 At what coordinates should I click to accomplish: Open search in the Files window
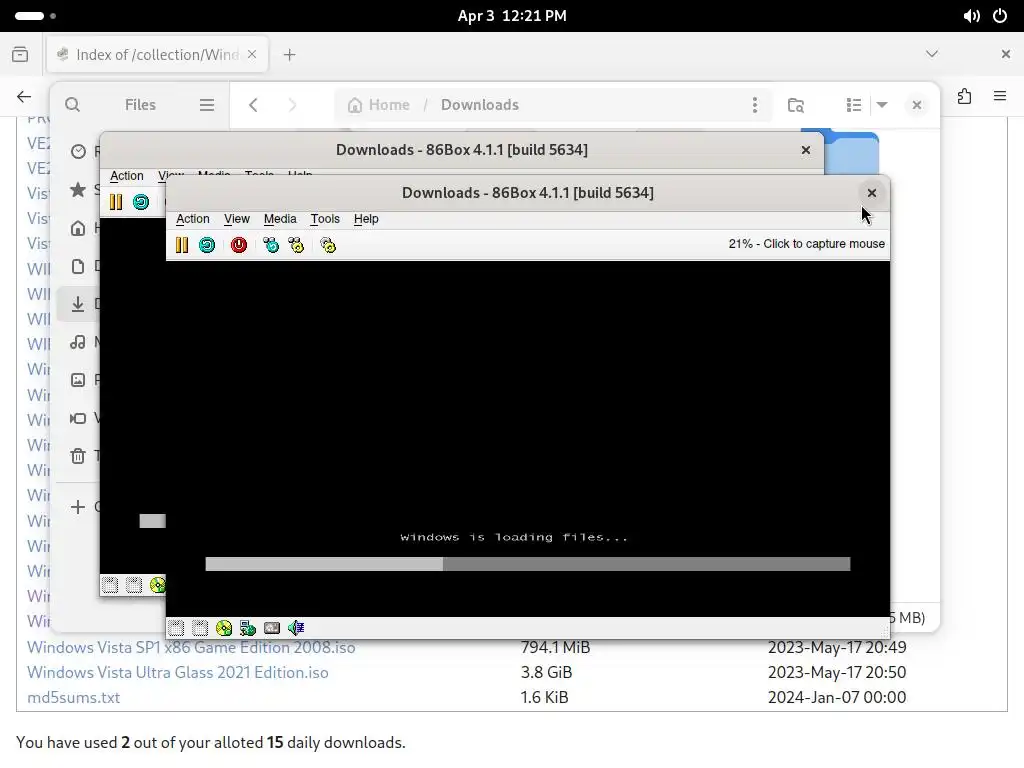72,105
